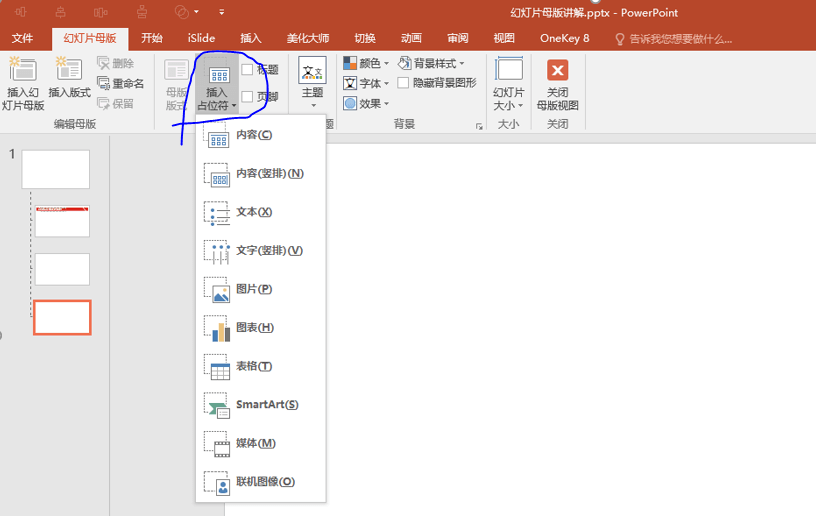
Task: Enable 隐藏背景图形 checkbox
Action: coord(404,83)
